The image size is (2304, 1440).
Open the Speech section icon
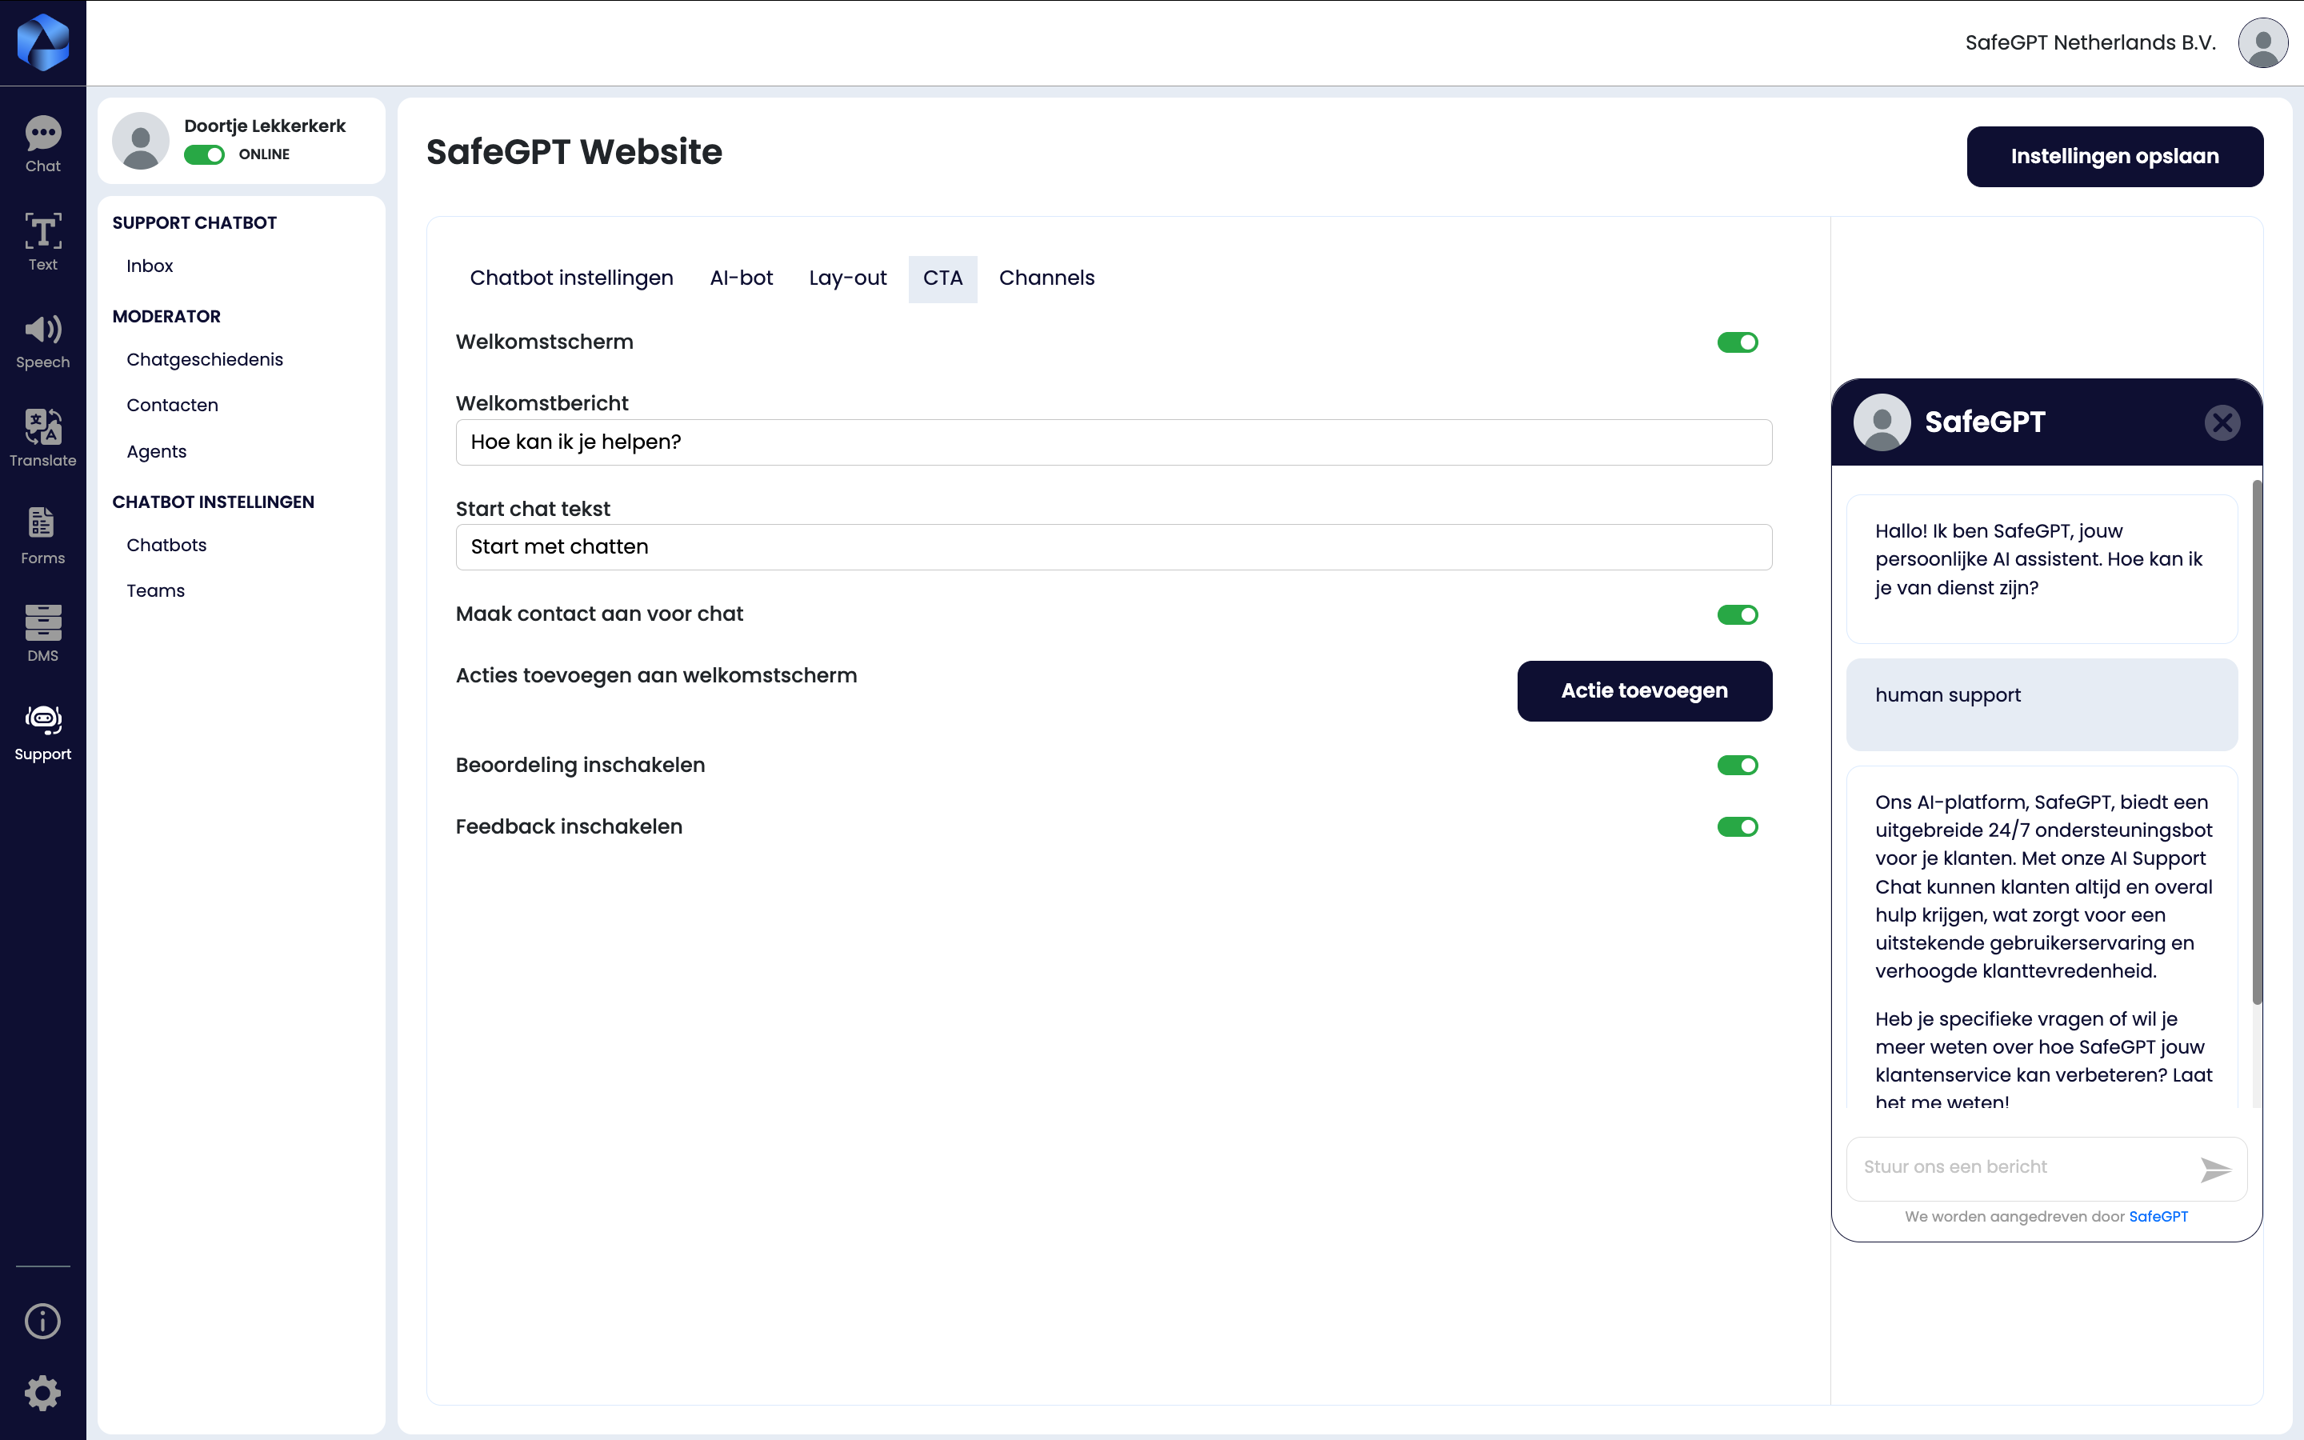coord(42,340)
